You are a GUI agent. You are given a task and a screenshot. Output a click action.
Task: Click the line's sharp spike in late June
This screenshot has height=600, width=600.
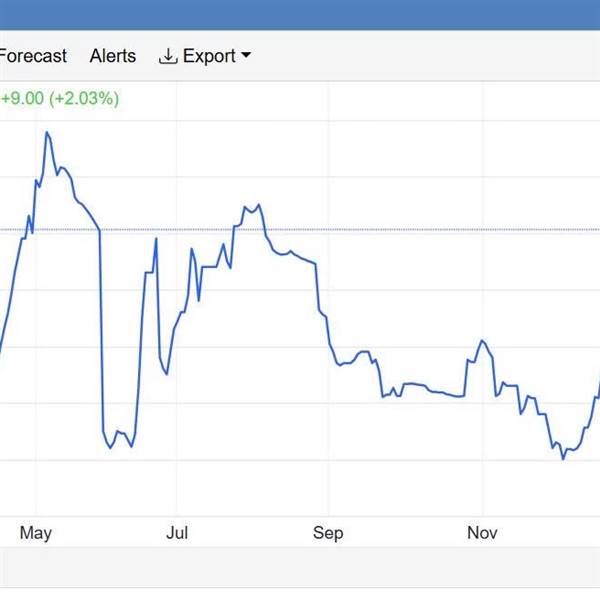156,239
